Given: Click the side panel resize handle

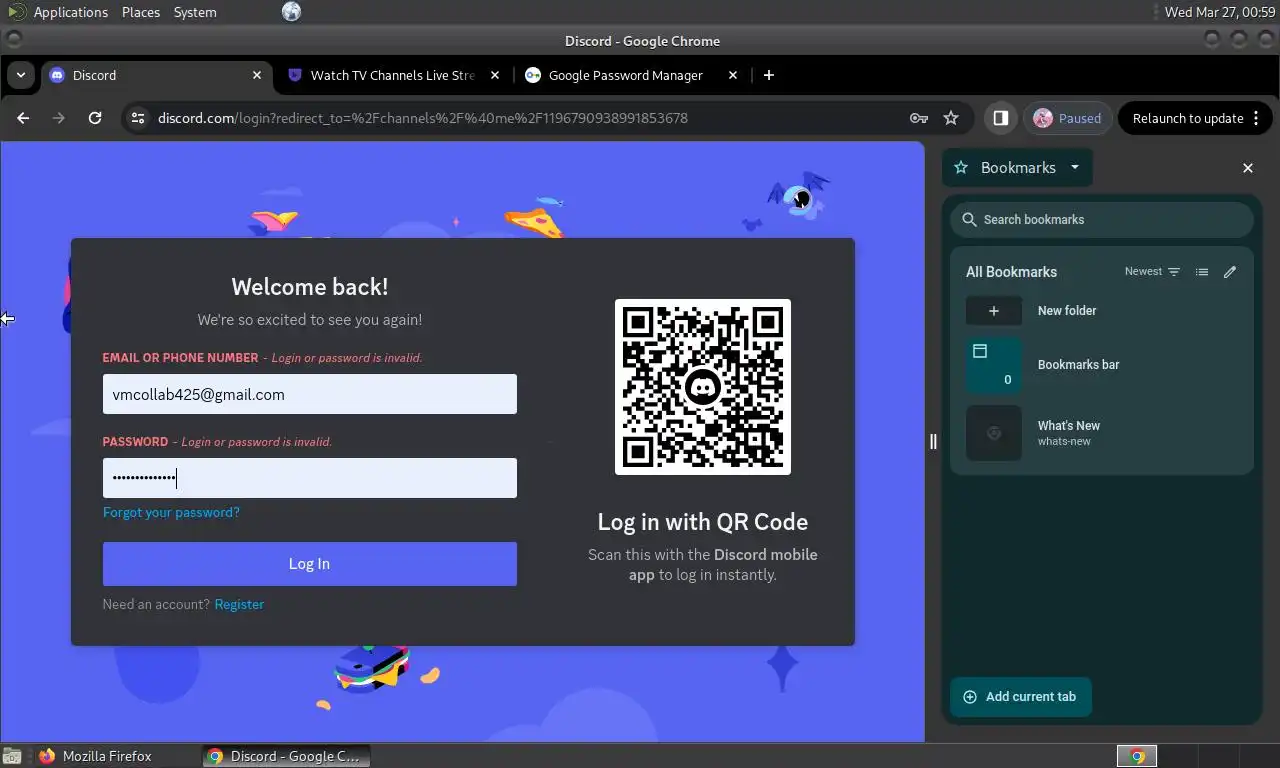Looking at the screenshot, I should click(933, 441).
